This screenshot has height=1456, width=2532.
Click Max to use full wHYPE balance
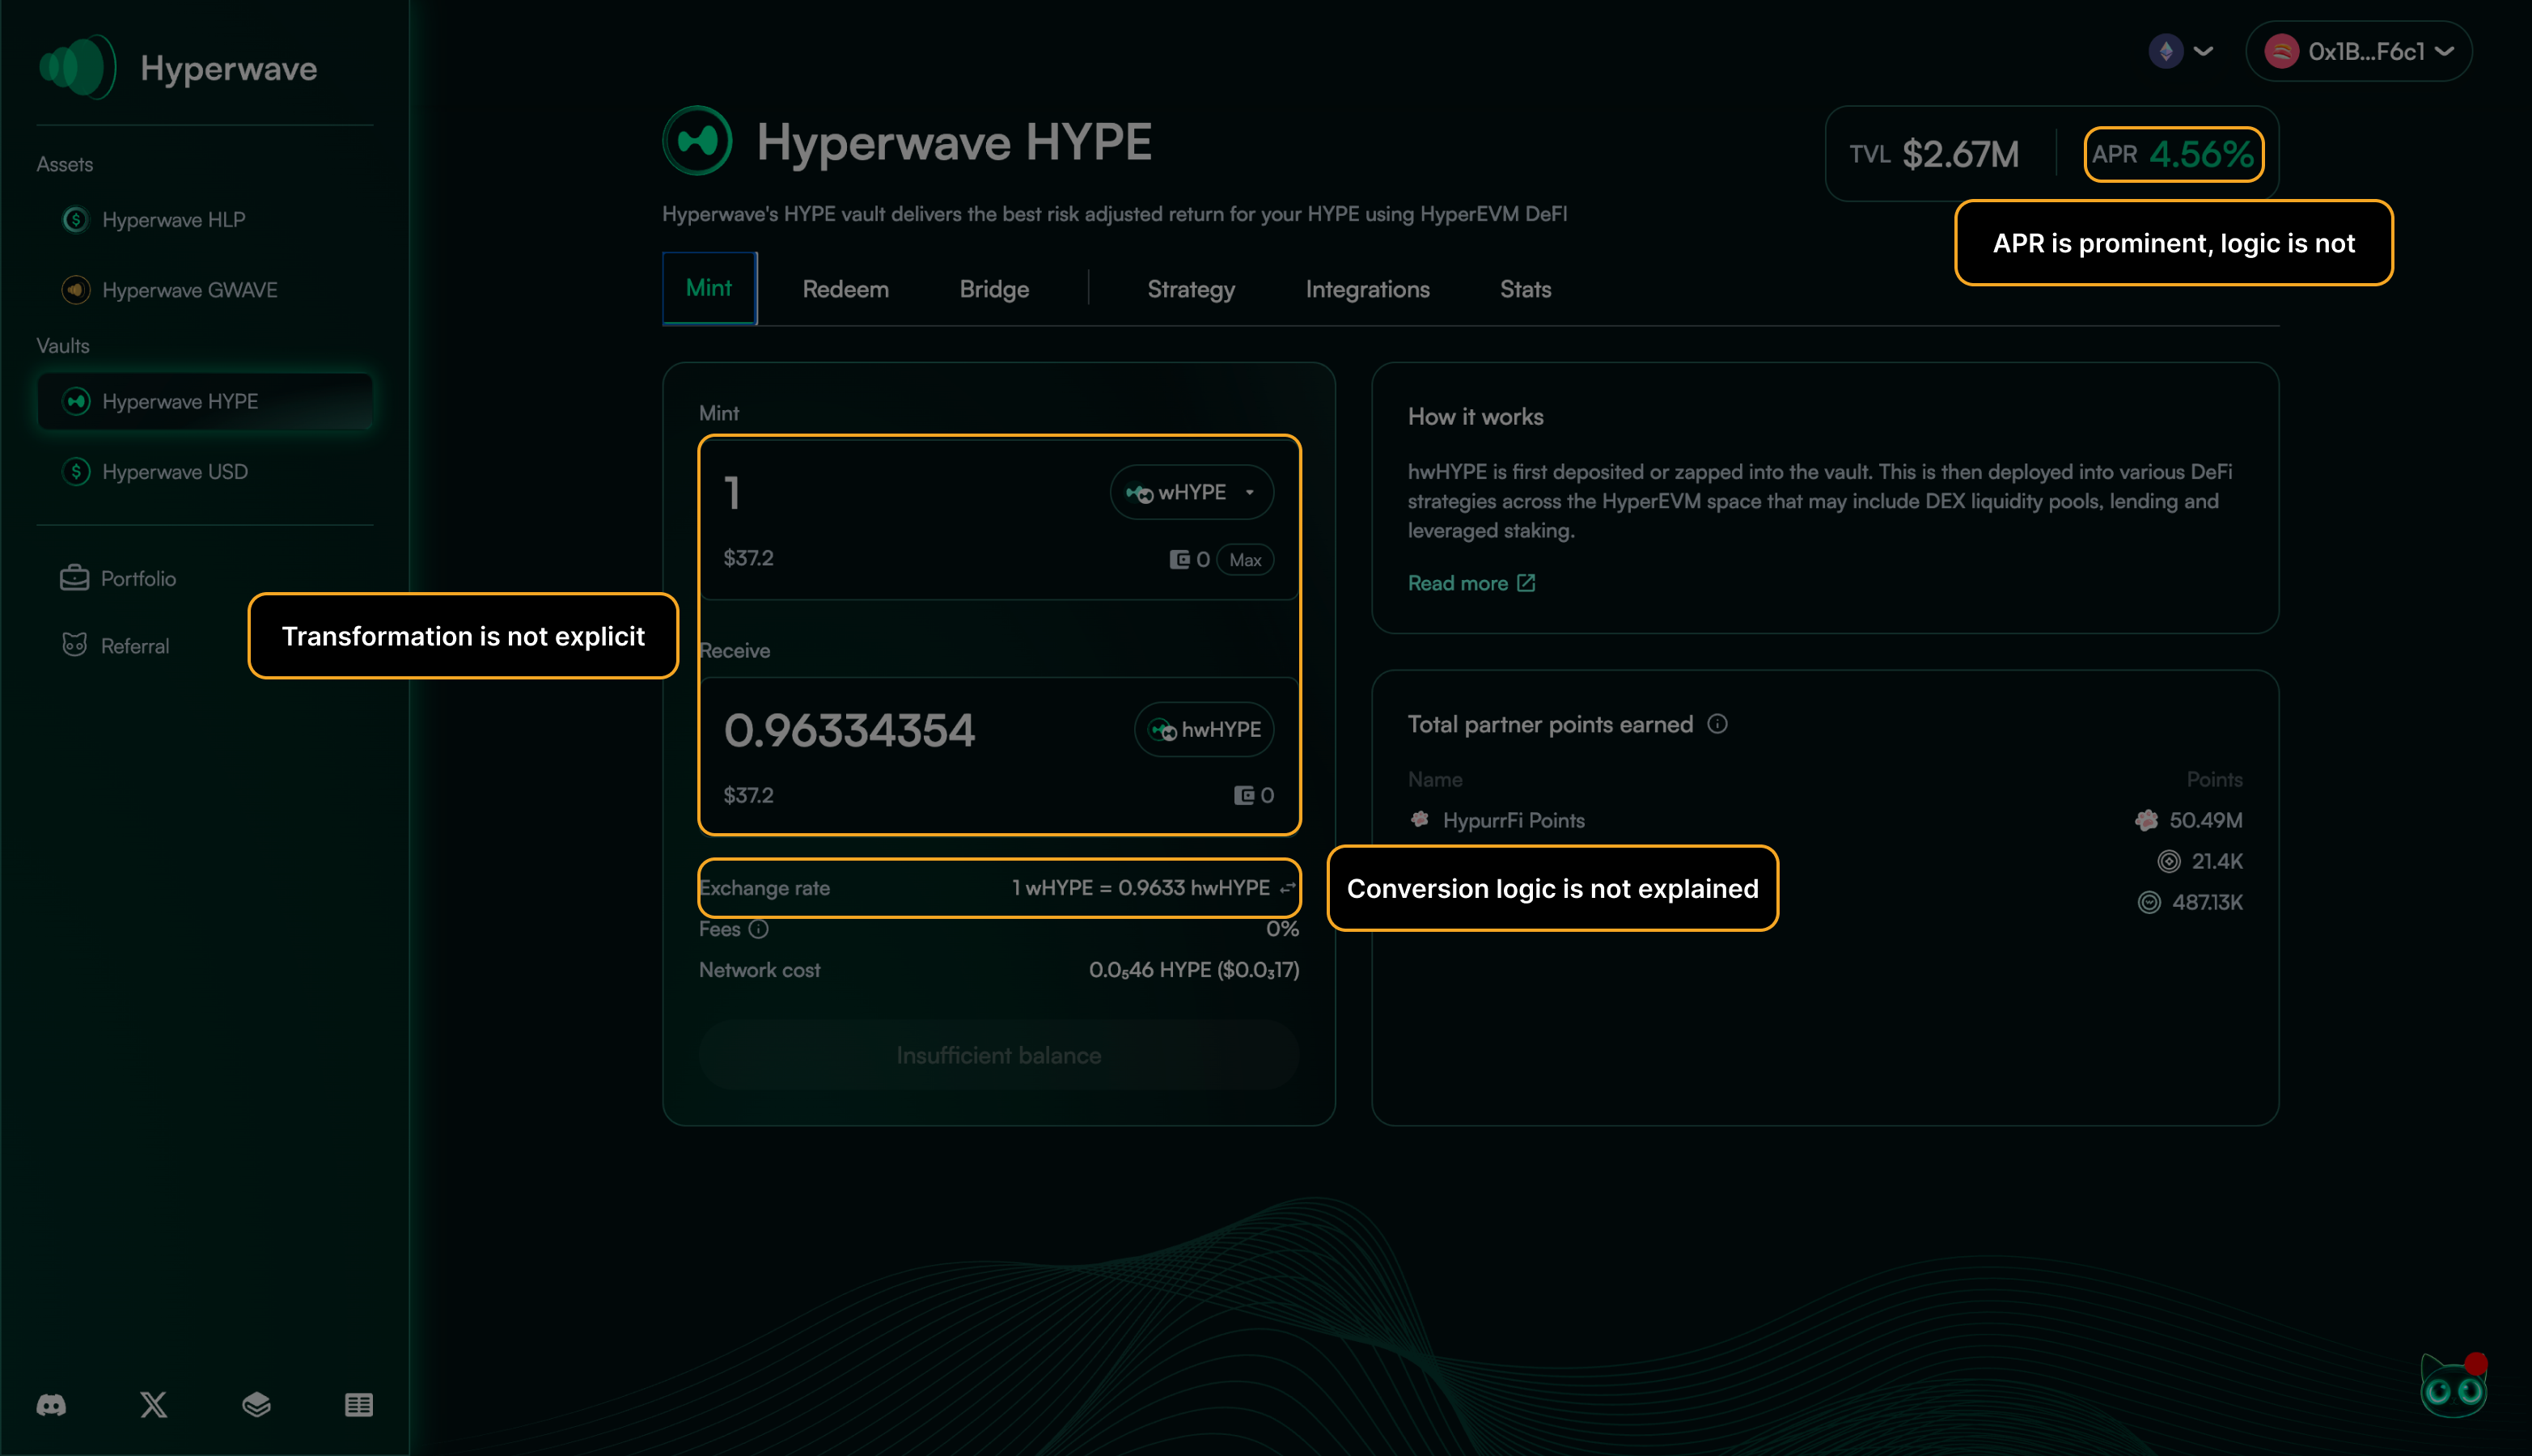(x=1245, y=560)
